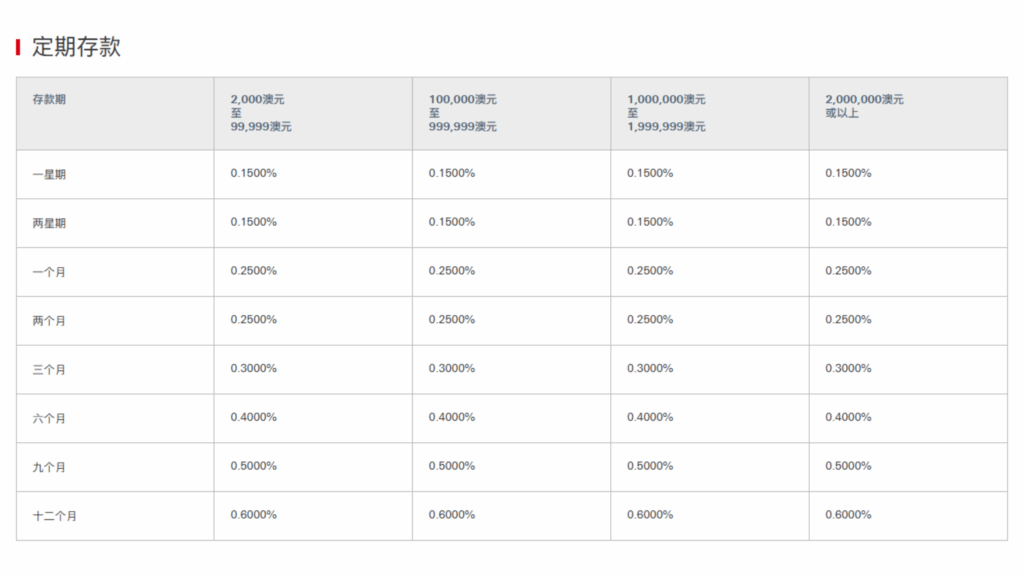This screenshot has width=1024, height=576.
Task: Click 十二个月 rate under 2,000,000澳元 column
Action: click(848, 515)
